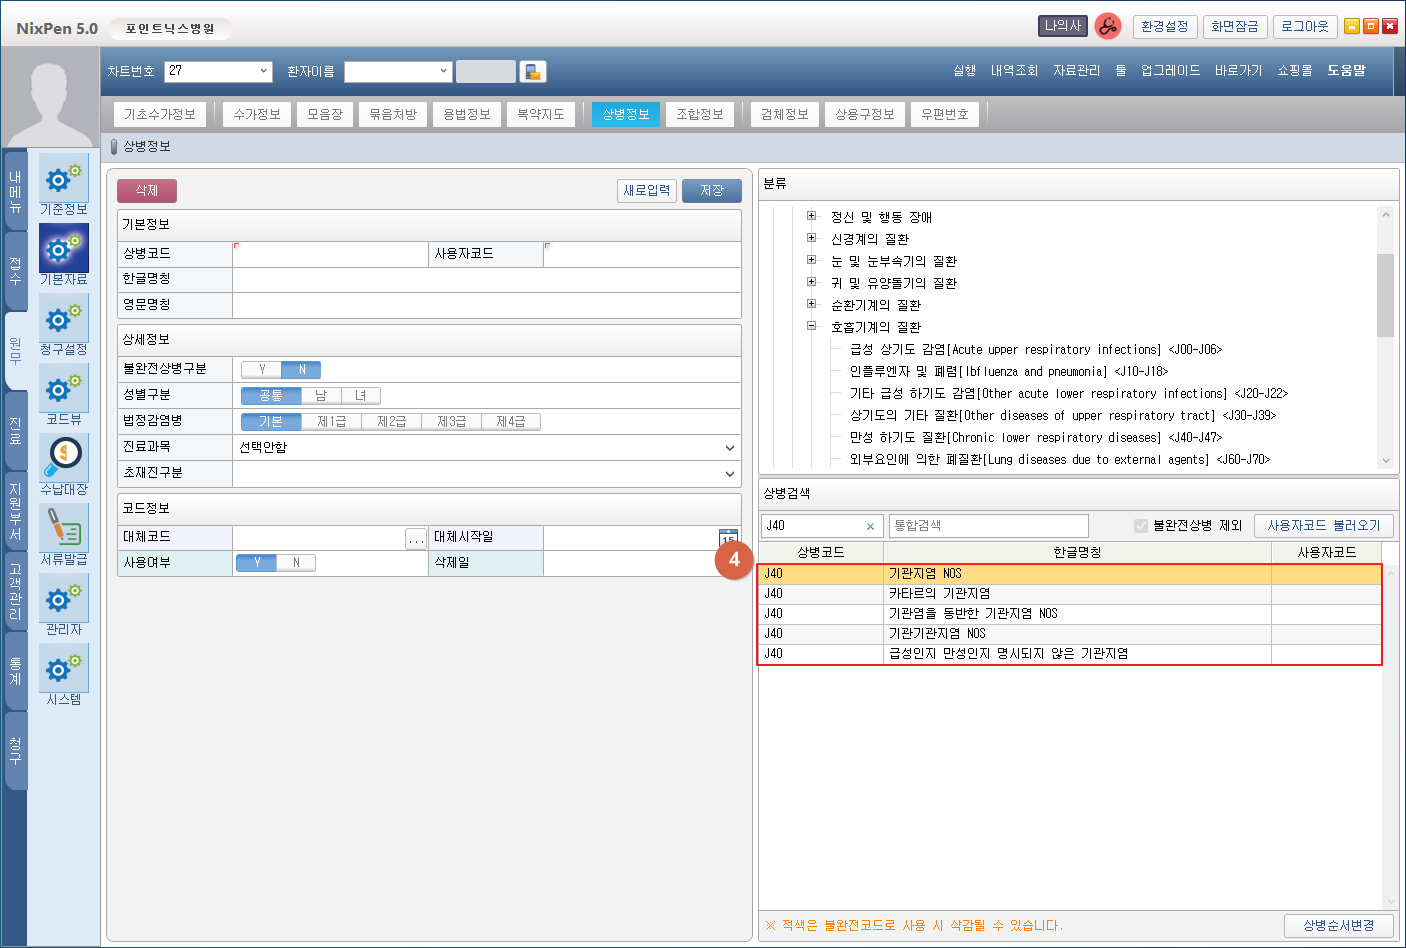
Task: Open the 진료과목 dropdown
Action: [487, 448]
